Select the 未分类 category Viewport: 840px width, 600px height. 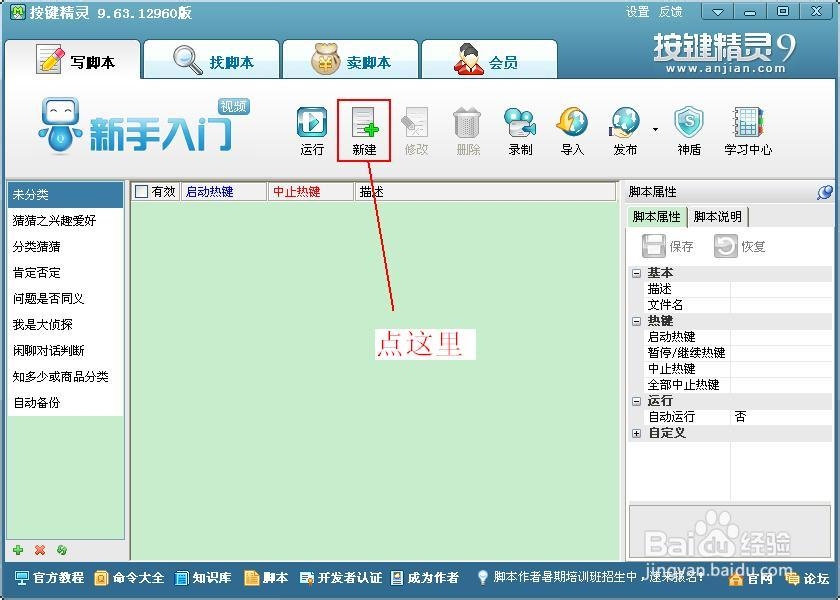(x=65, y=194)
